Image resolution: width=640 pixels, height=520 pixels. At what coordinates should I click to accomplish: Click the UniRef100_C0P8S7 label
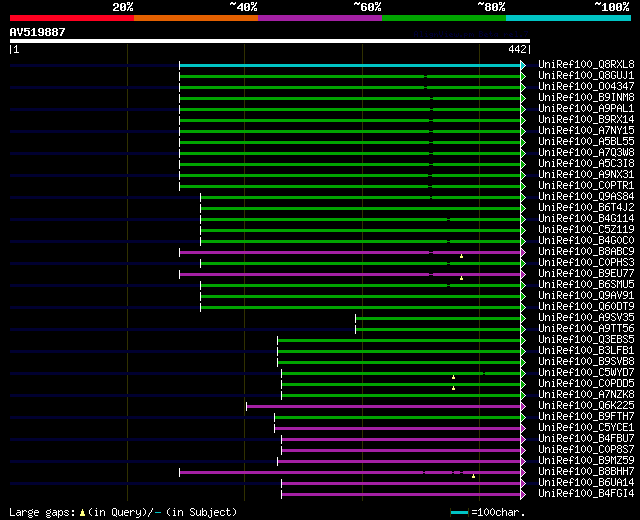pos(586,450)
